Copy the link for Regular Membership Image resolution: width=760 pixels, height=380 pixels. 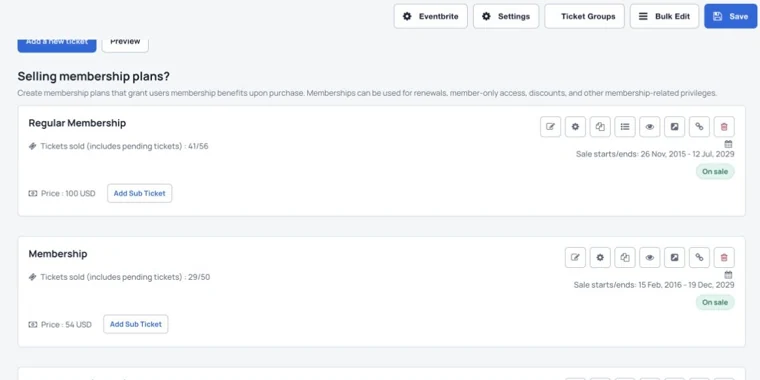pos(699,127)
